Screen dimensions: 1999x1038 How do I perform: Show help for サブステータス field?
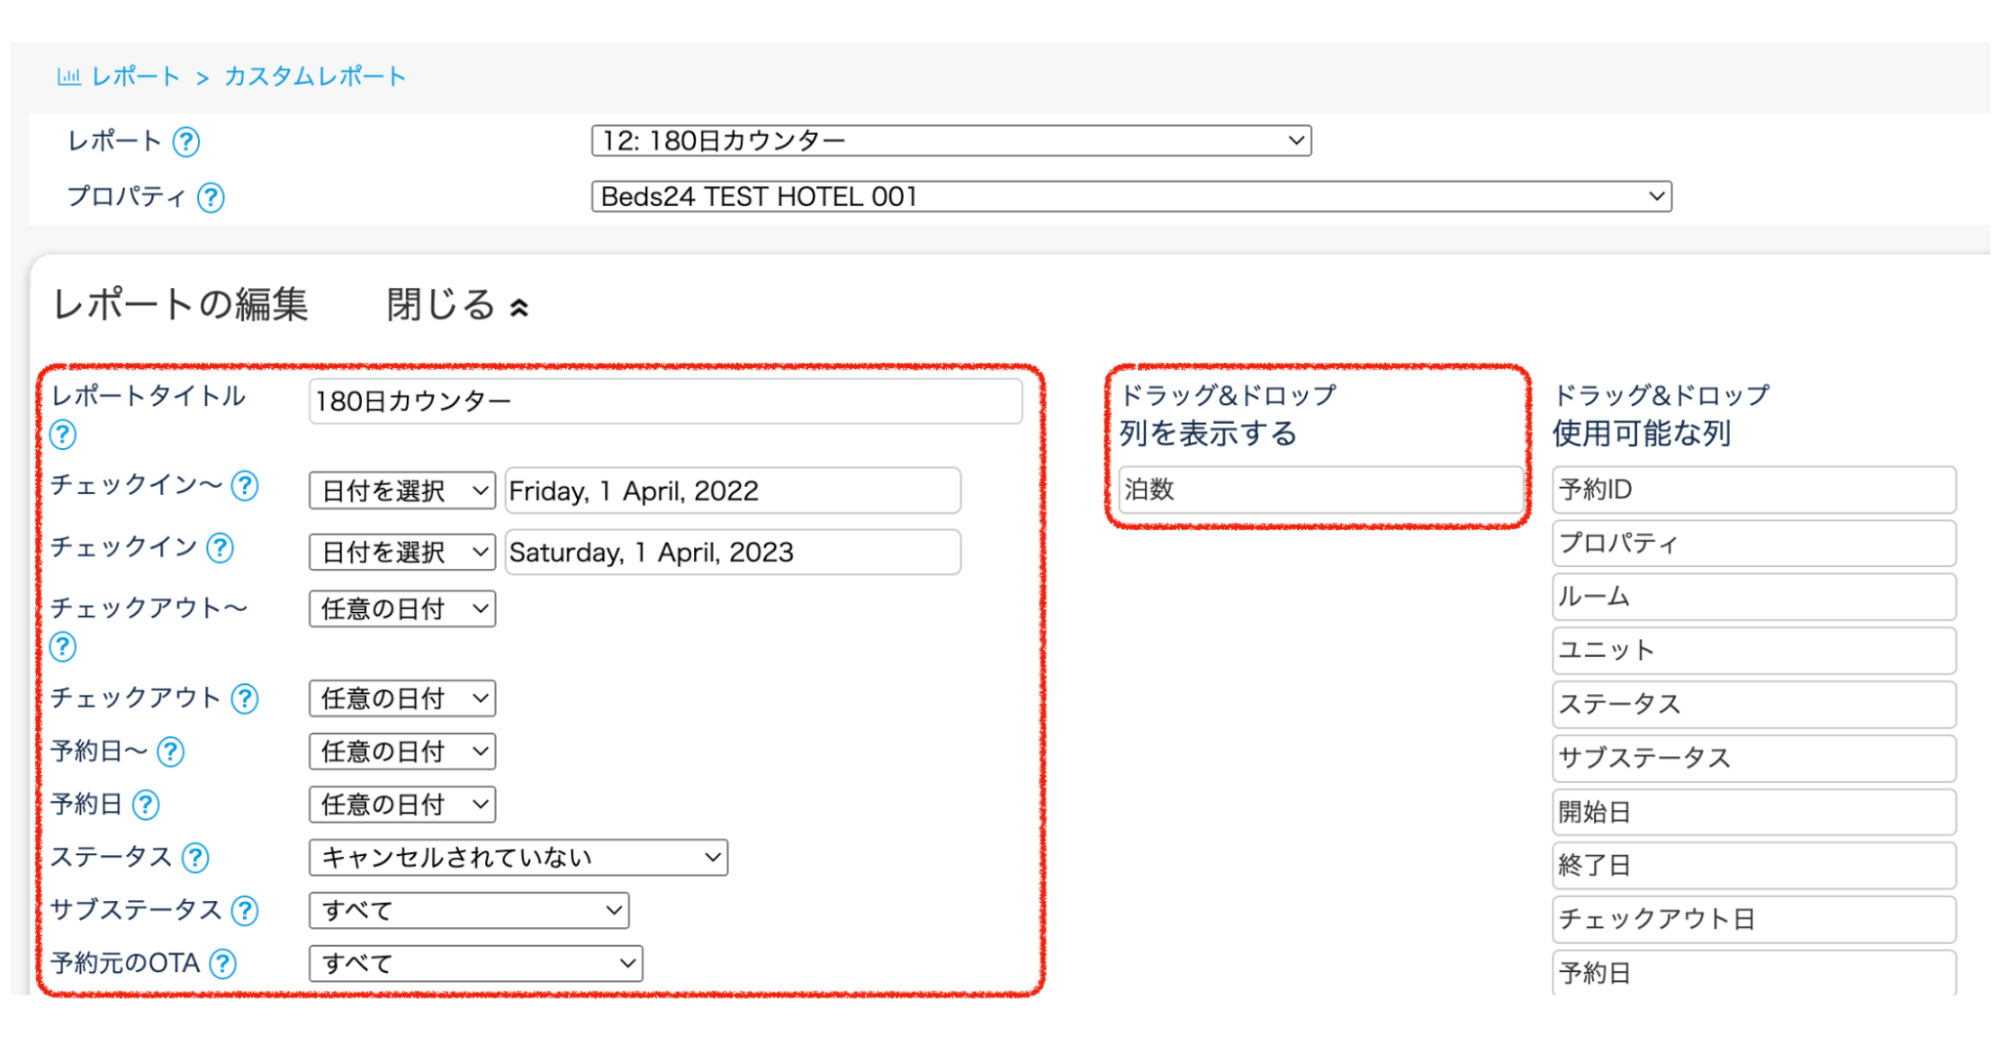click(x=245, y=910)
